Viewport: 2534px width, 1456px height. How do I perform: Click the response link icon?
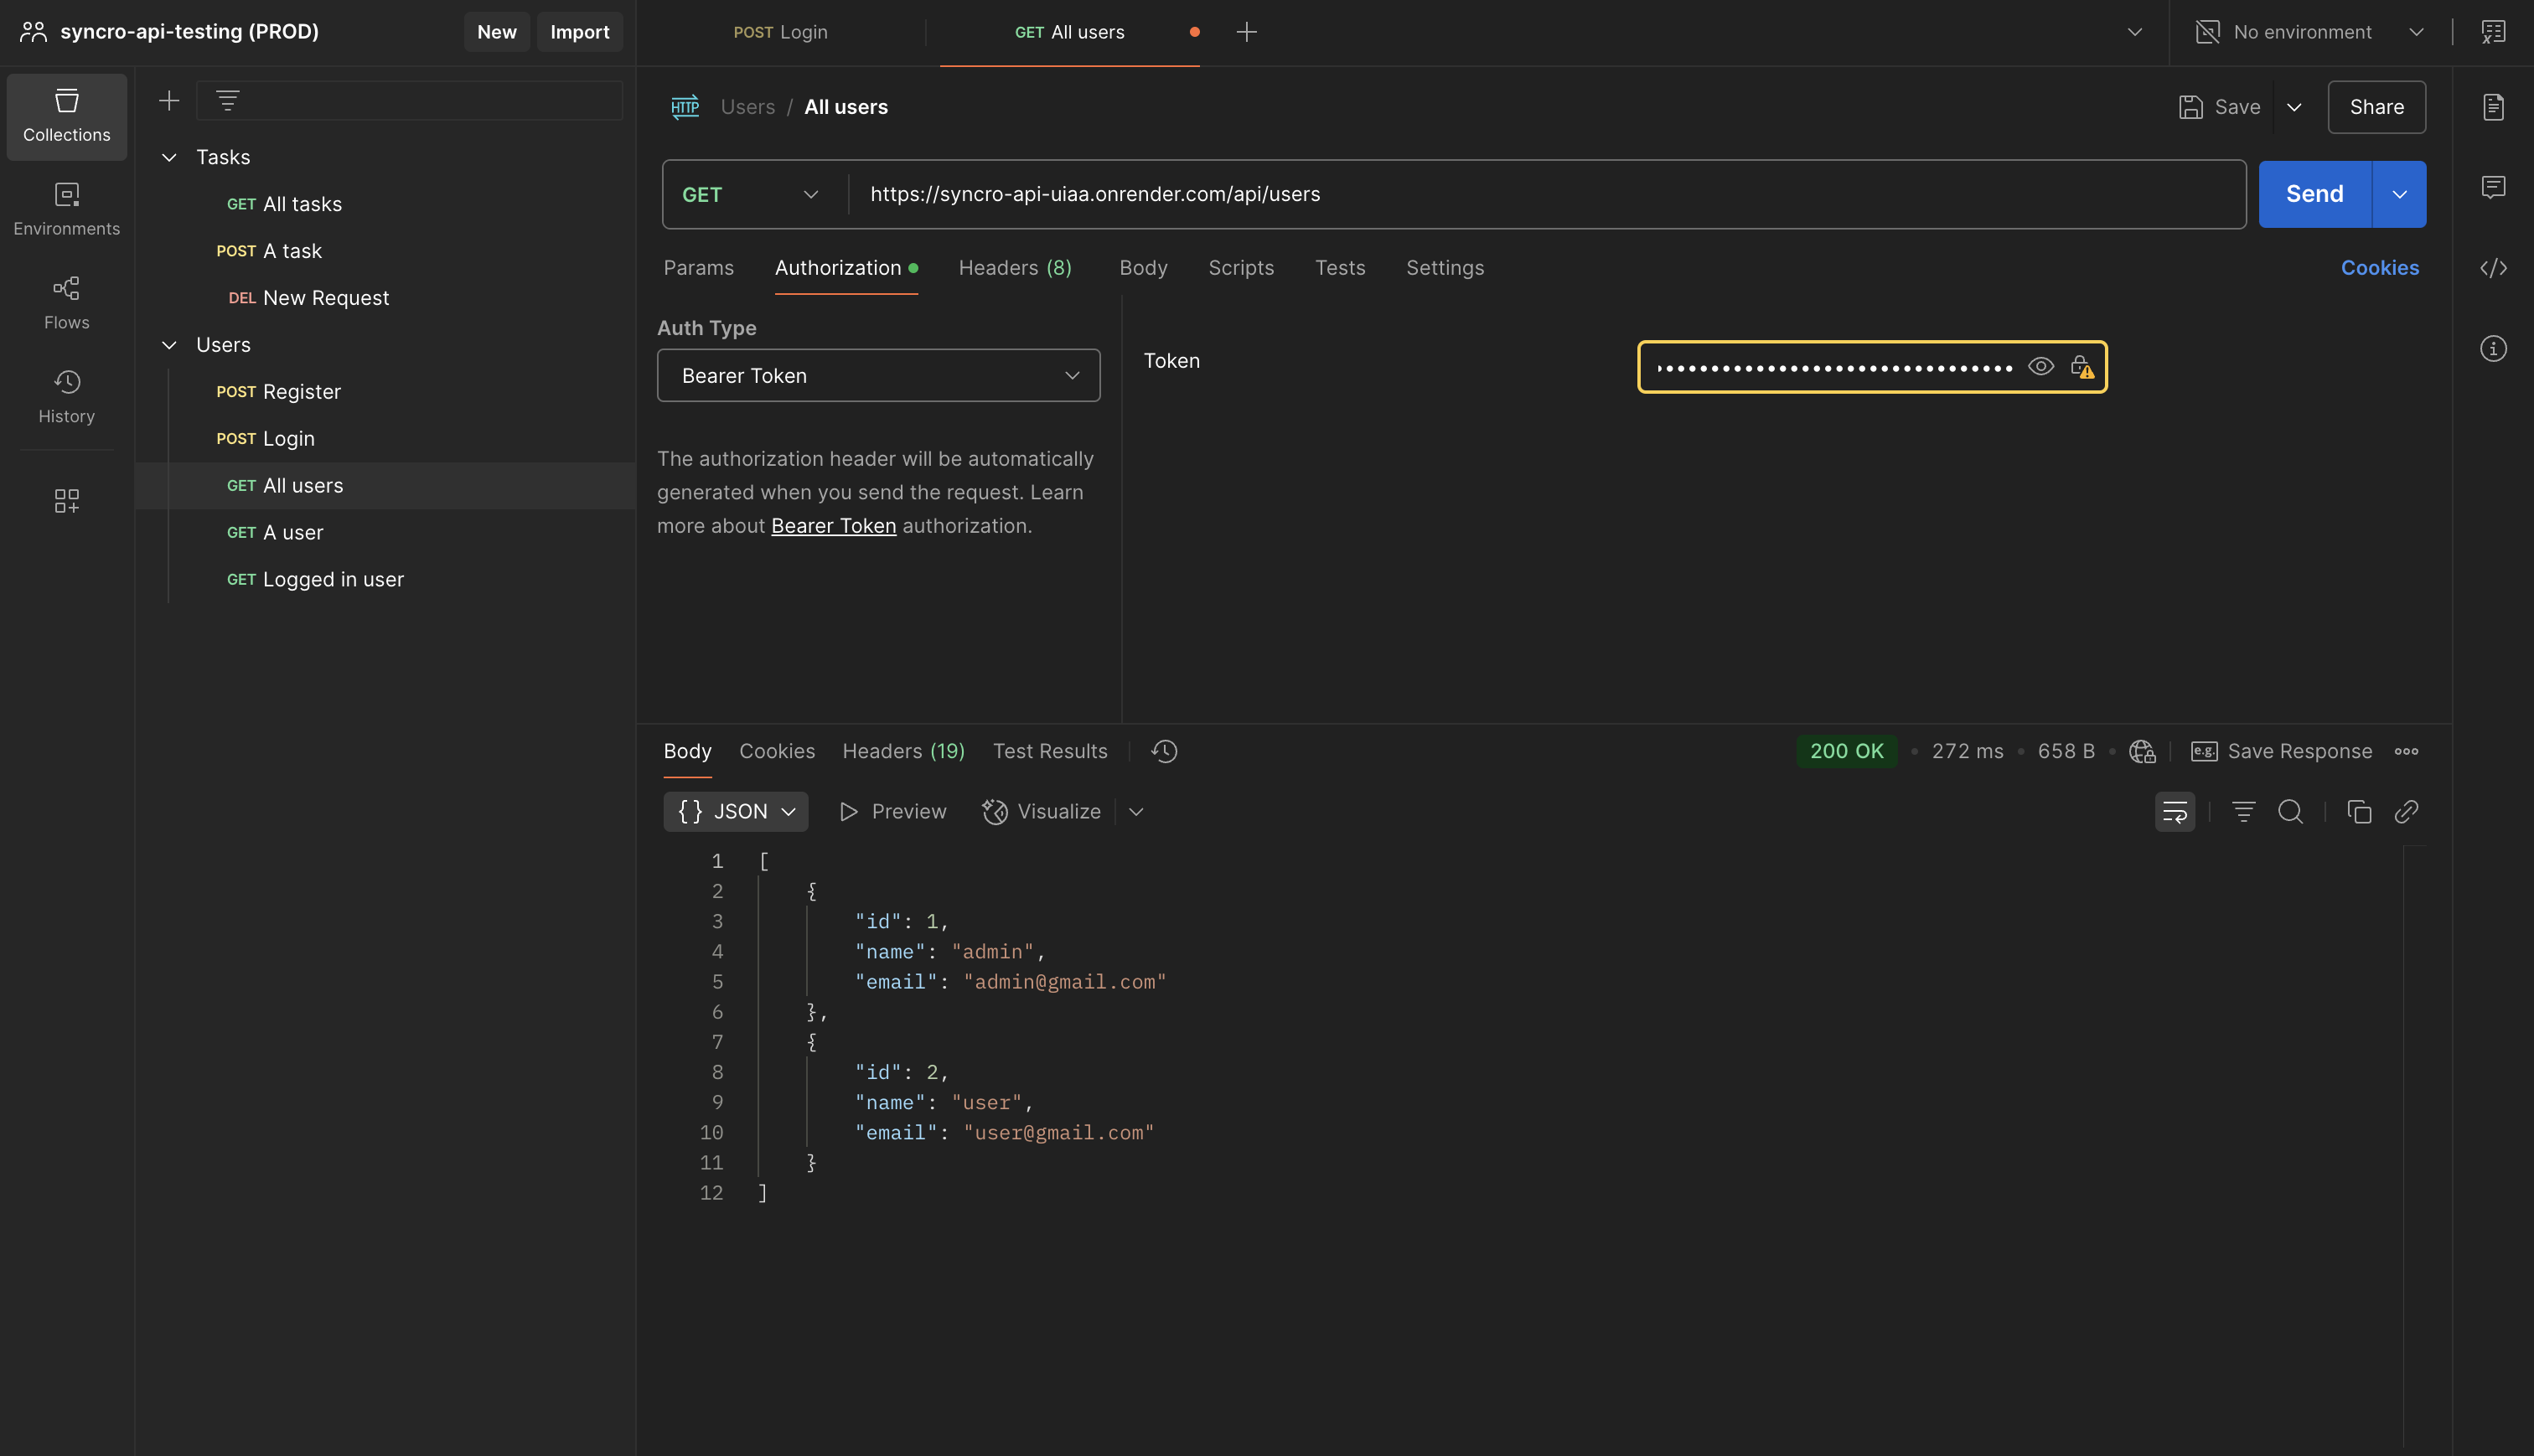point(2406,811)
